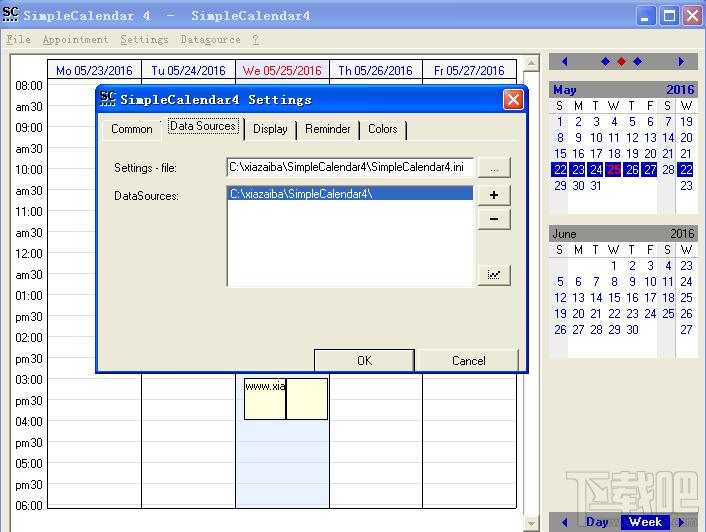Viewport: 706px width, 532px height.
Task: Maximize the SimpleCalendar window
Action: 669,16
